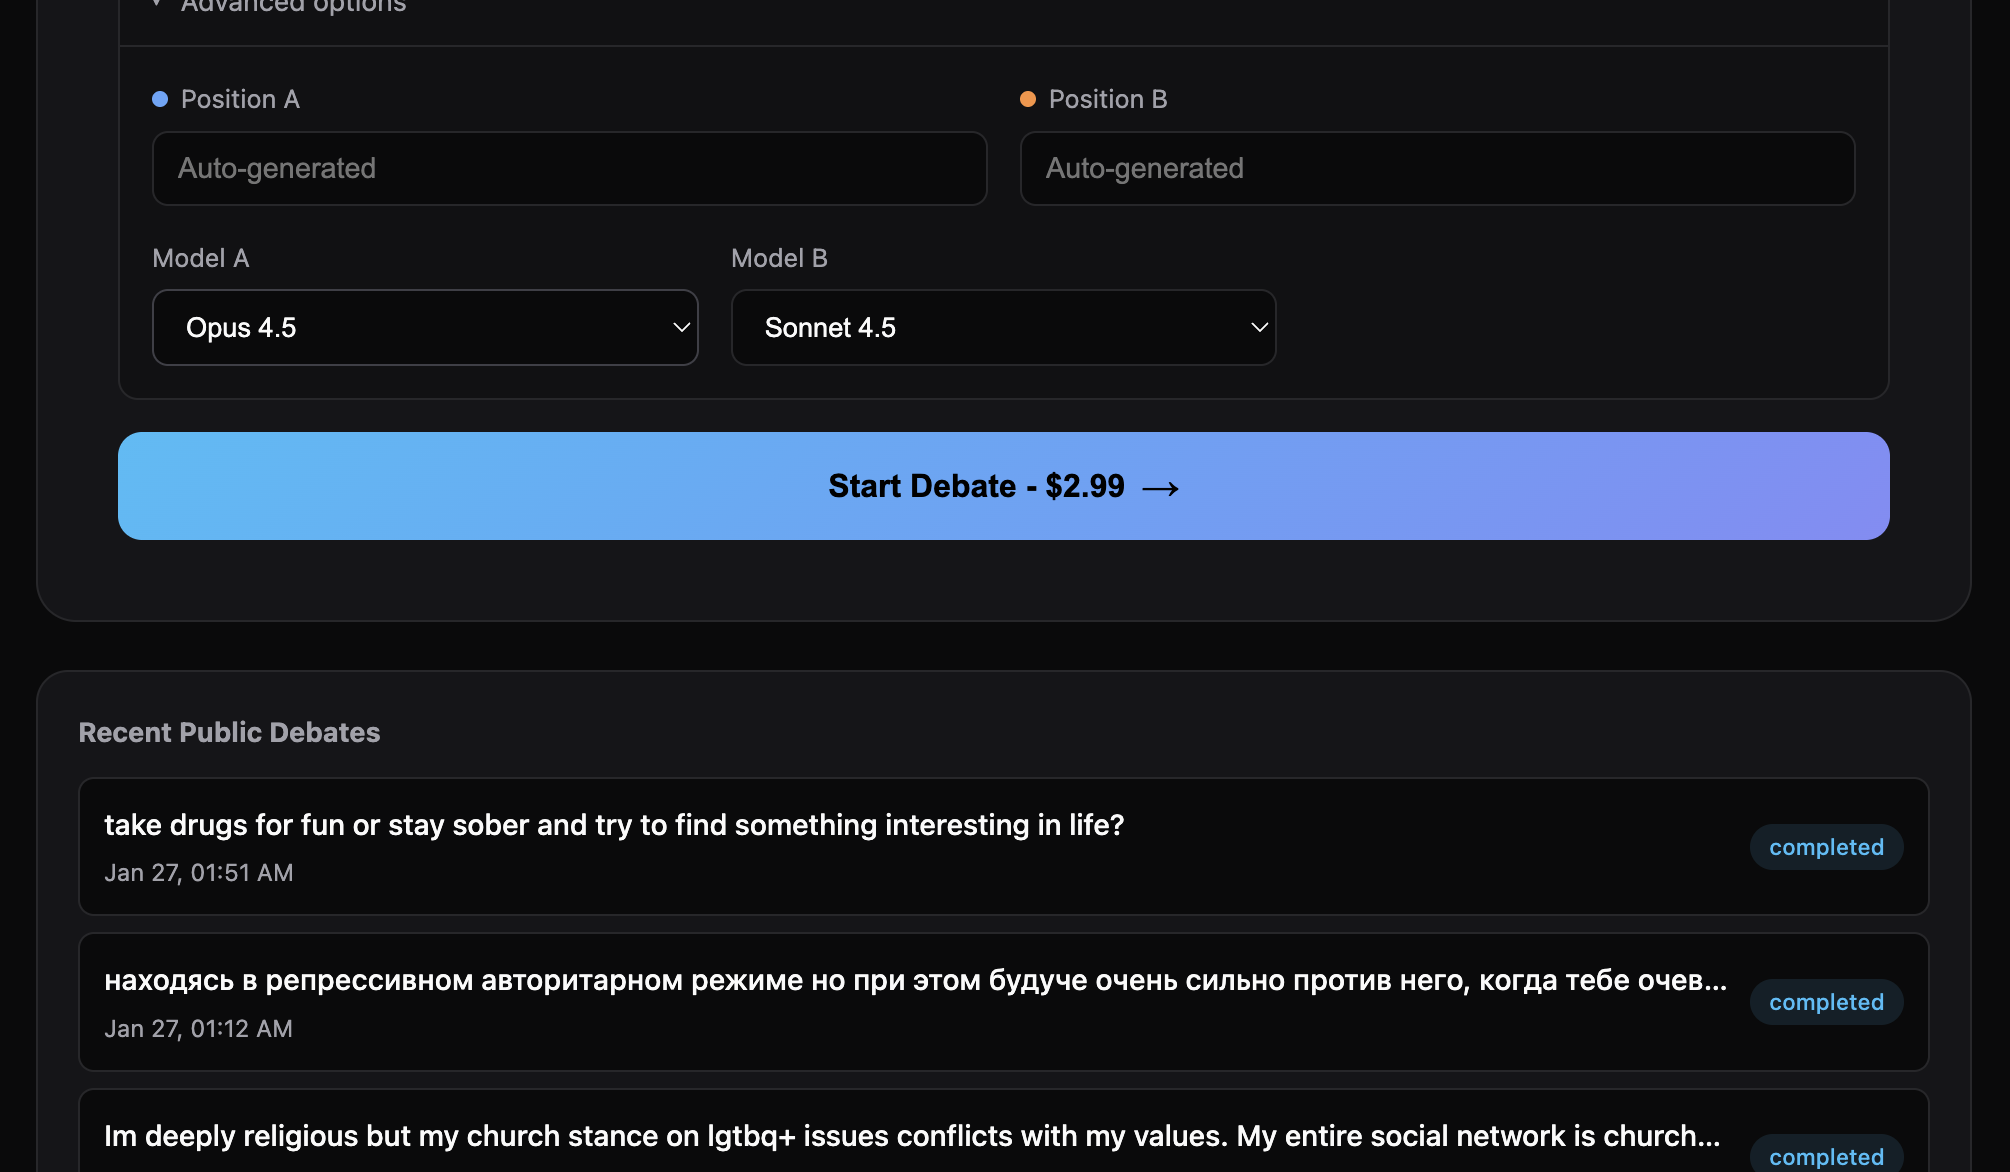Image resolution: width=2010 pixels, height=1172 pixels.
Task: Click the Model B dropdown chevron
Action: 1258,327
